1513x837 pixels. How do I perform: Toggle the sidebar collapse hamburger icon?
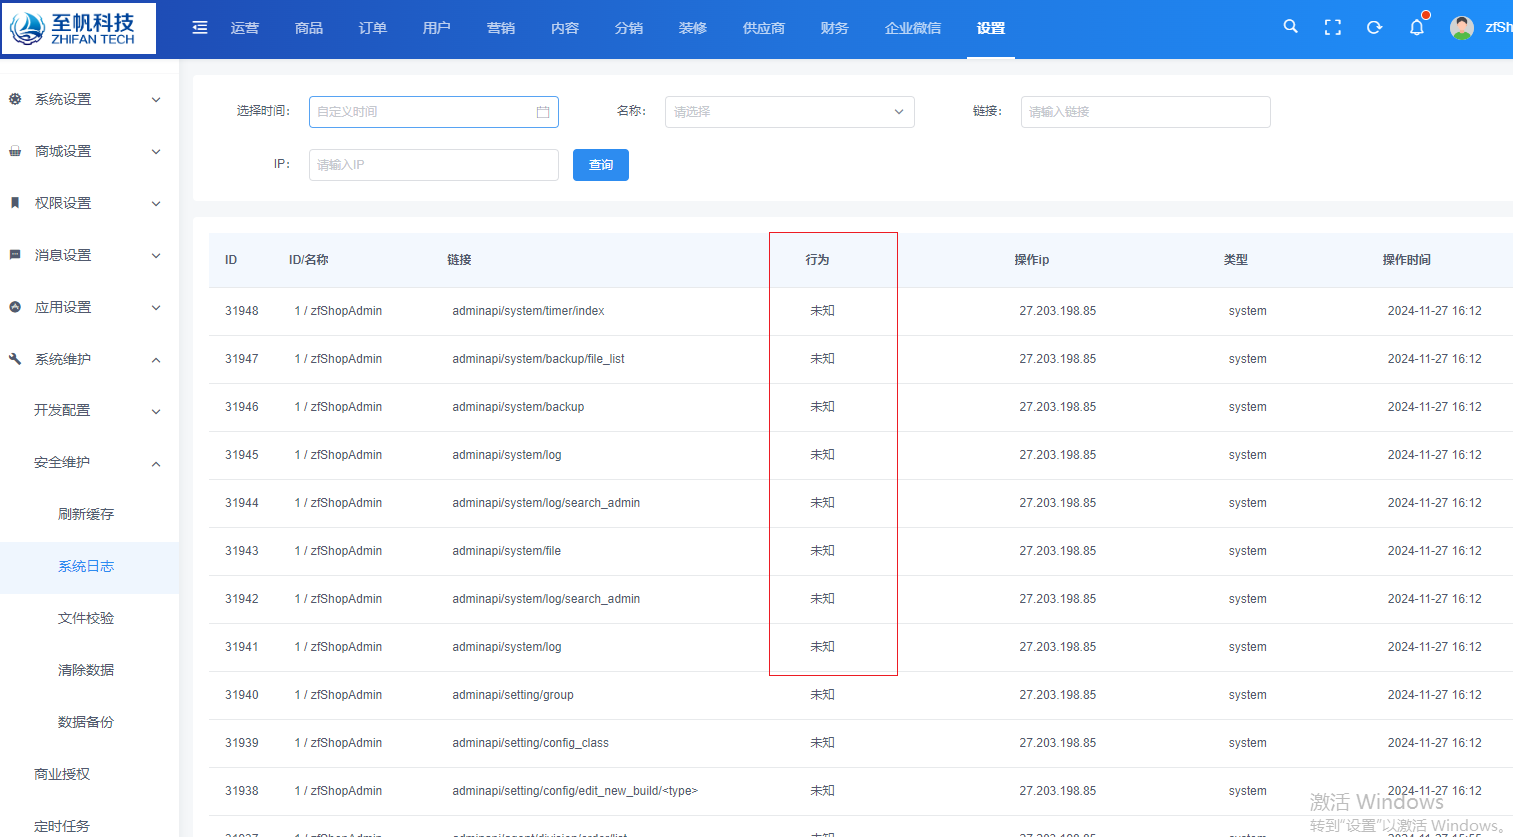(x=200, y=28)
